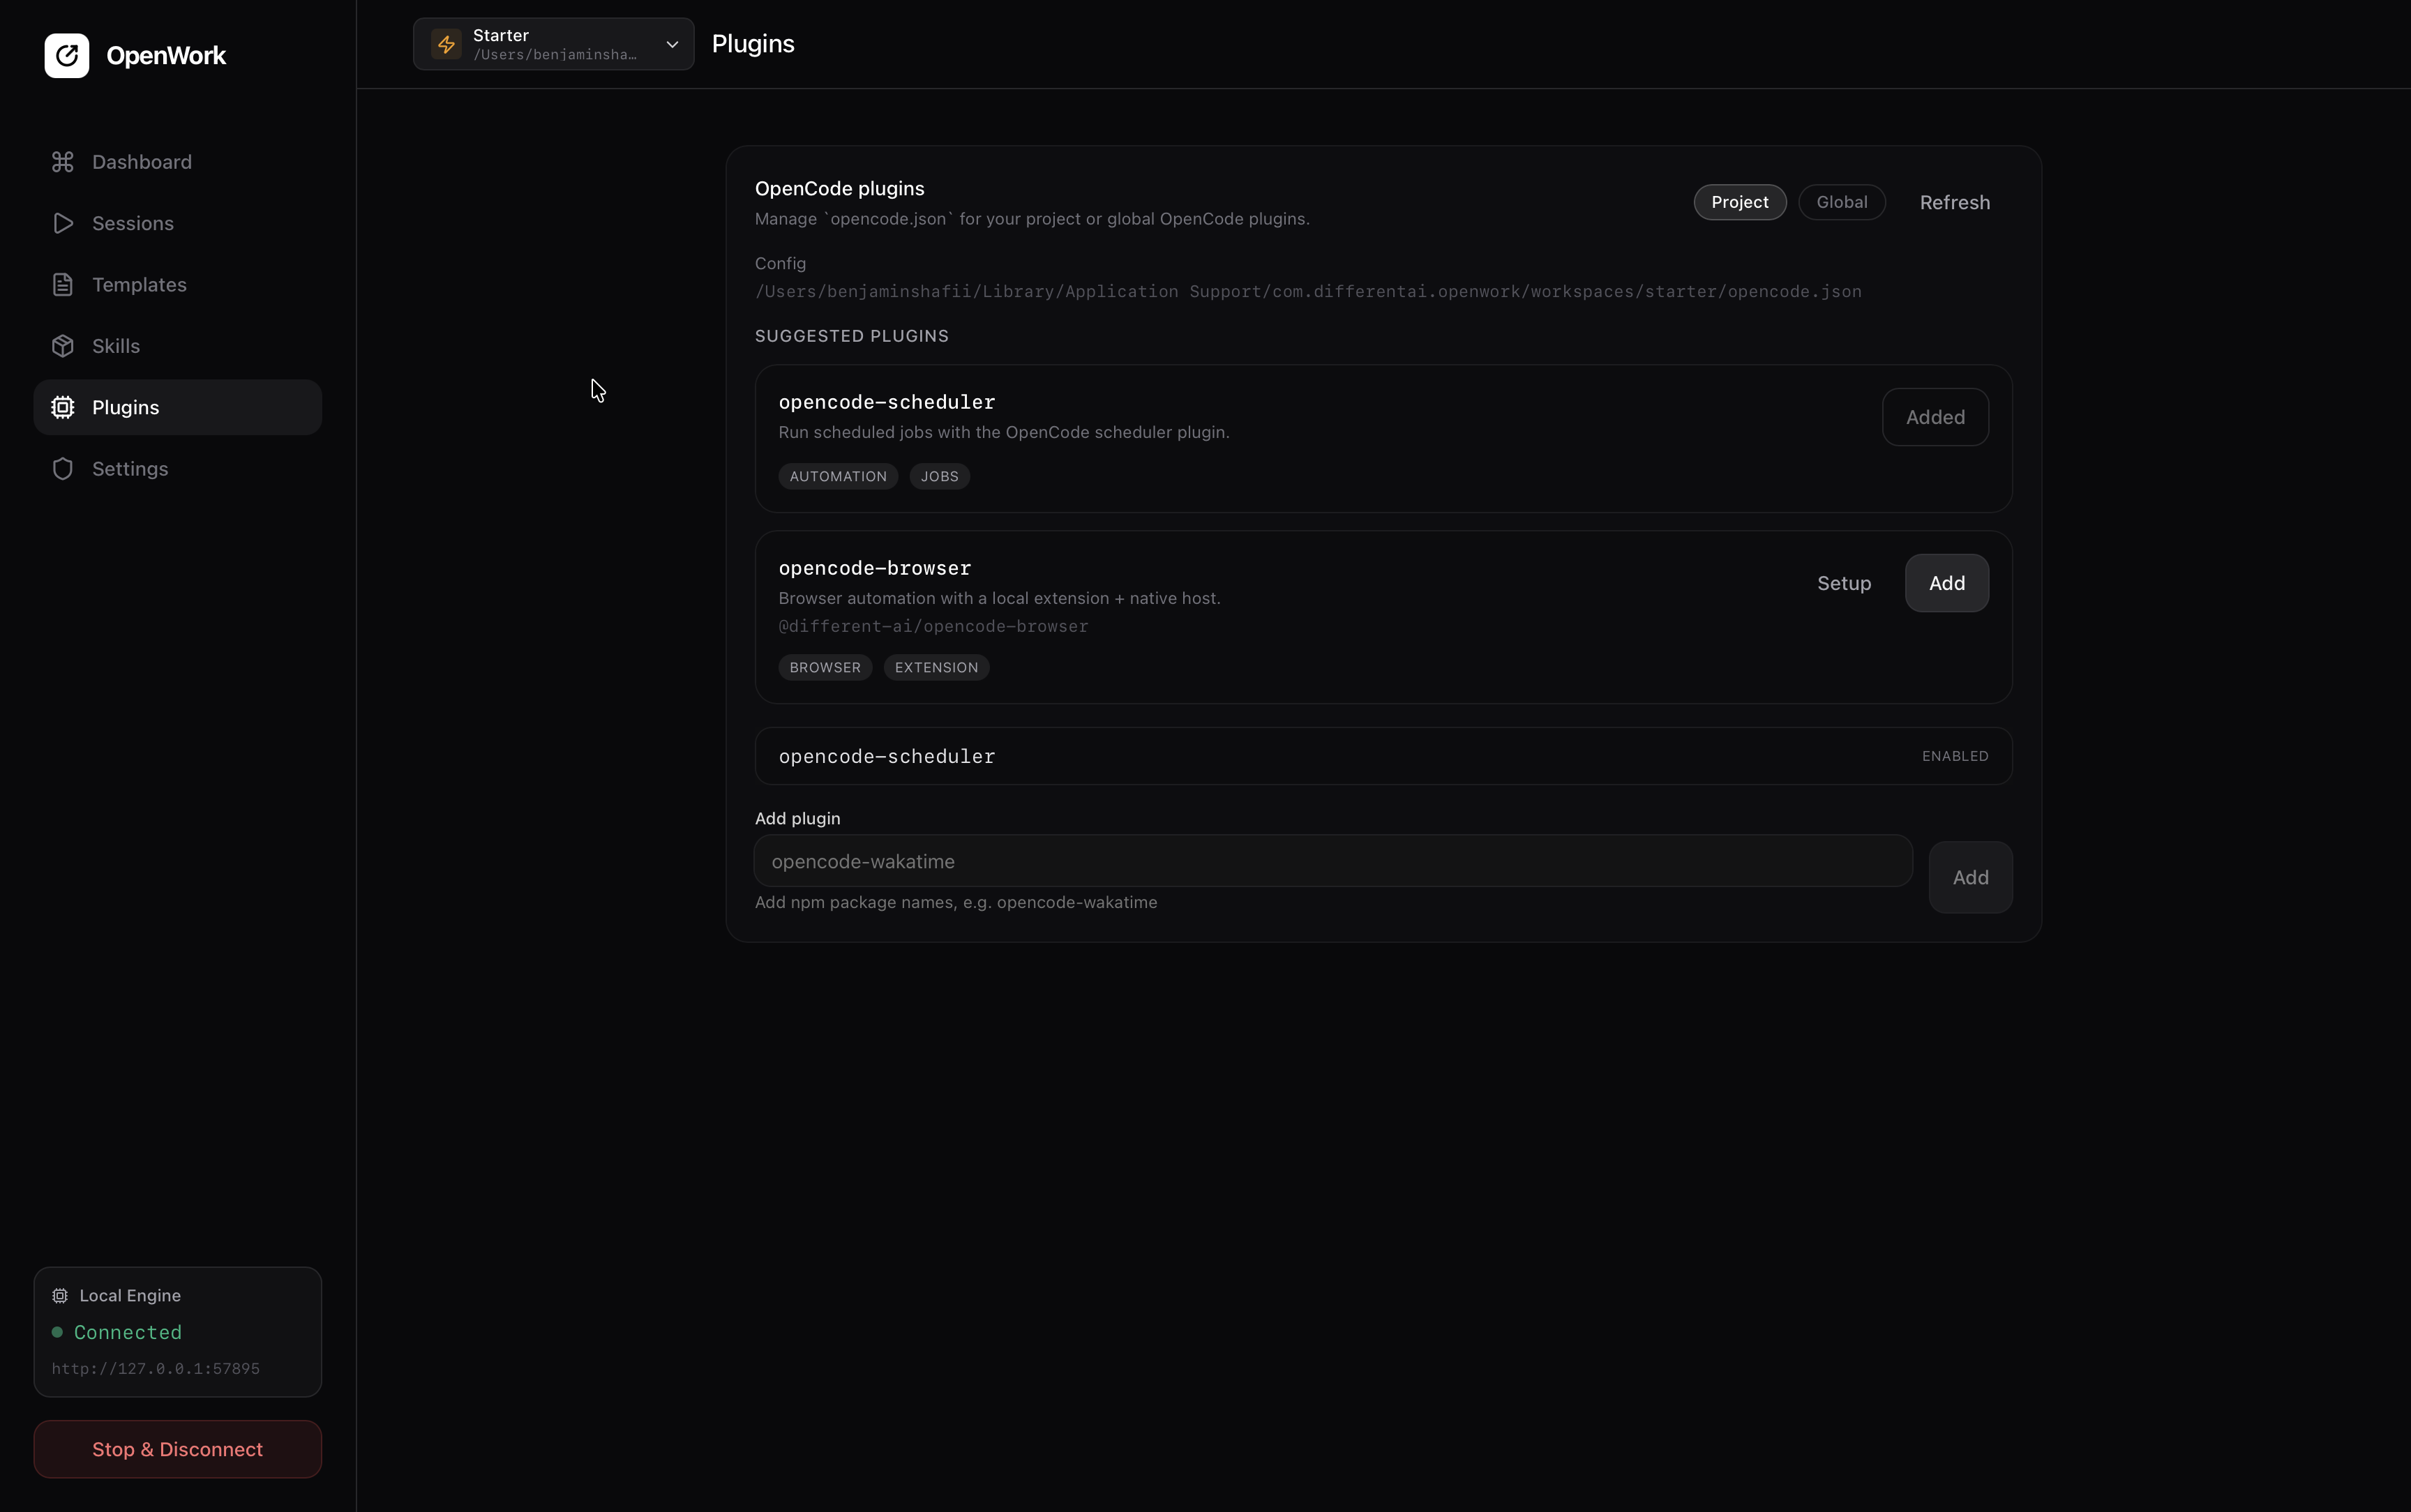Select the Skills cube icon
The width and height of the screenshot is (2411, 1512).
click(62, 345)
